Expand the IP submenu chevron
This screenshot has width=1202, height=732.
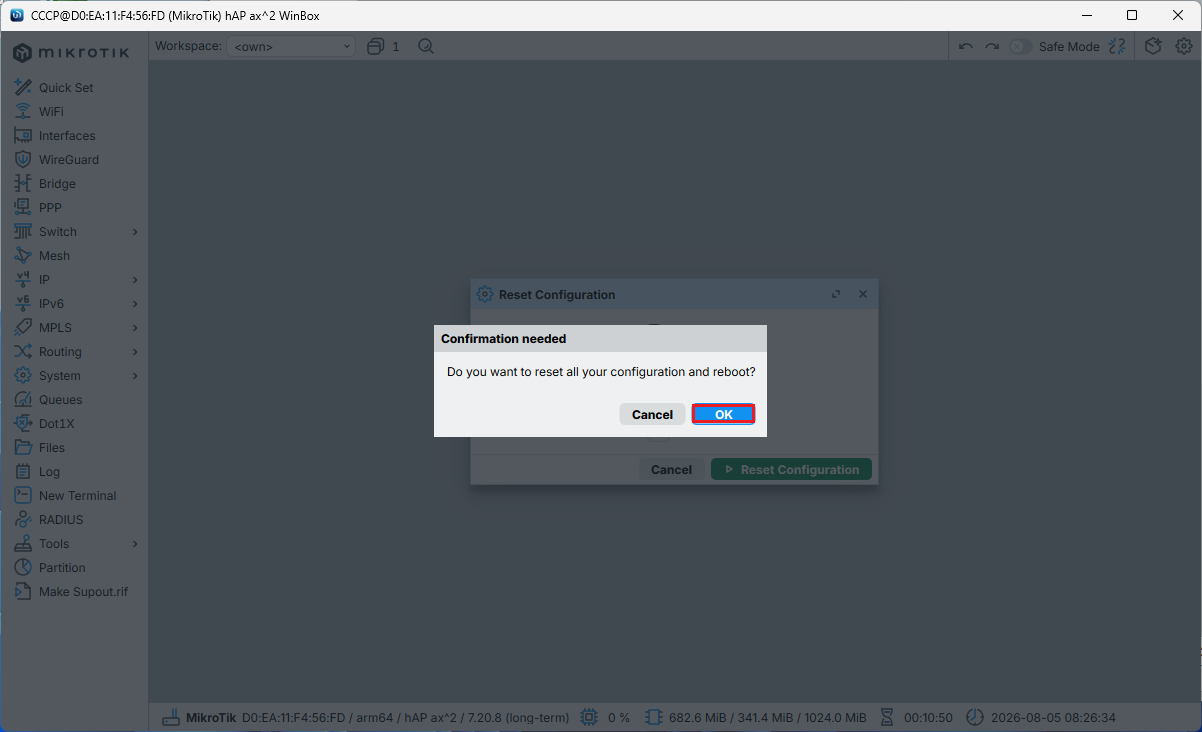point(135,280)
